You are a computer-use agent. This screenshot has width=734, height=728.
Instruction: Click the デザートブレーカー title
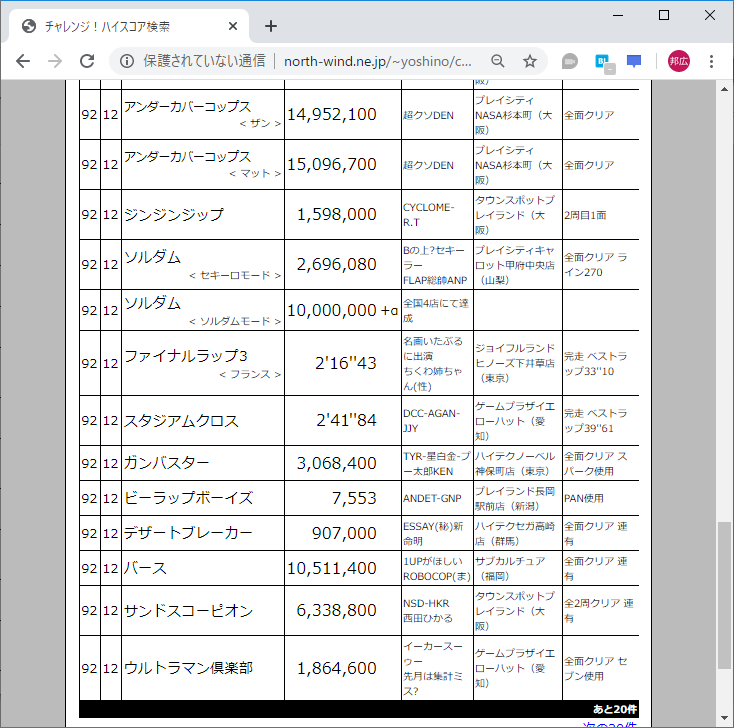coord(188,533)
